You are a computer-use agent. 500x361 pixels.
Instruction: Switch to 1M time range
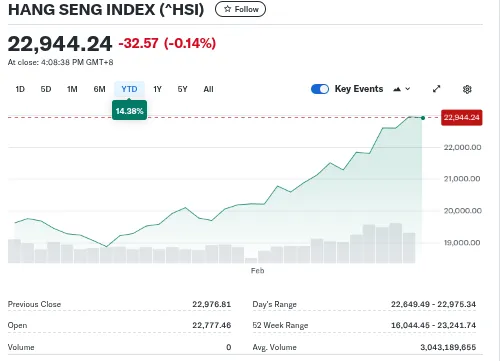tap(72, 89)
